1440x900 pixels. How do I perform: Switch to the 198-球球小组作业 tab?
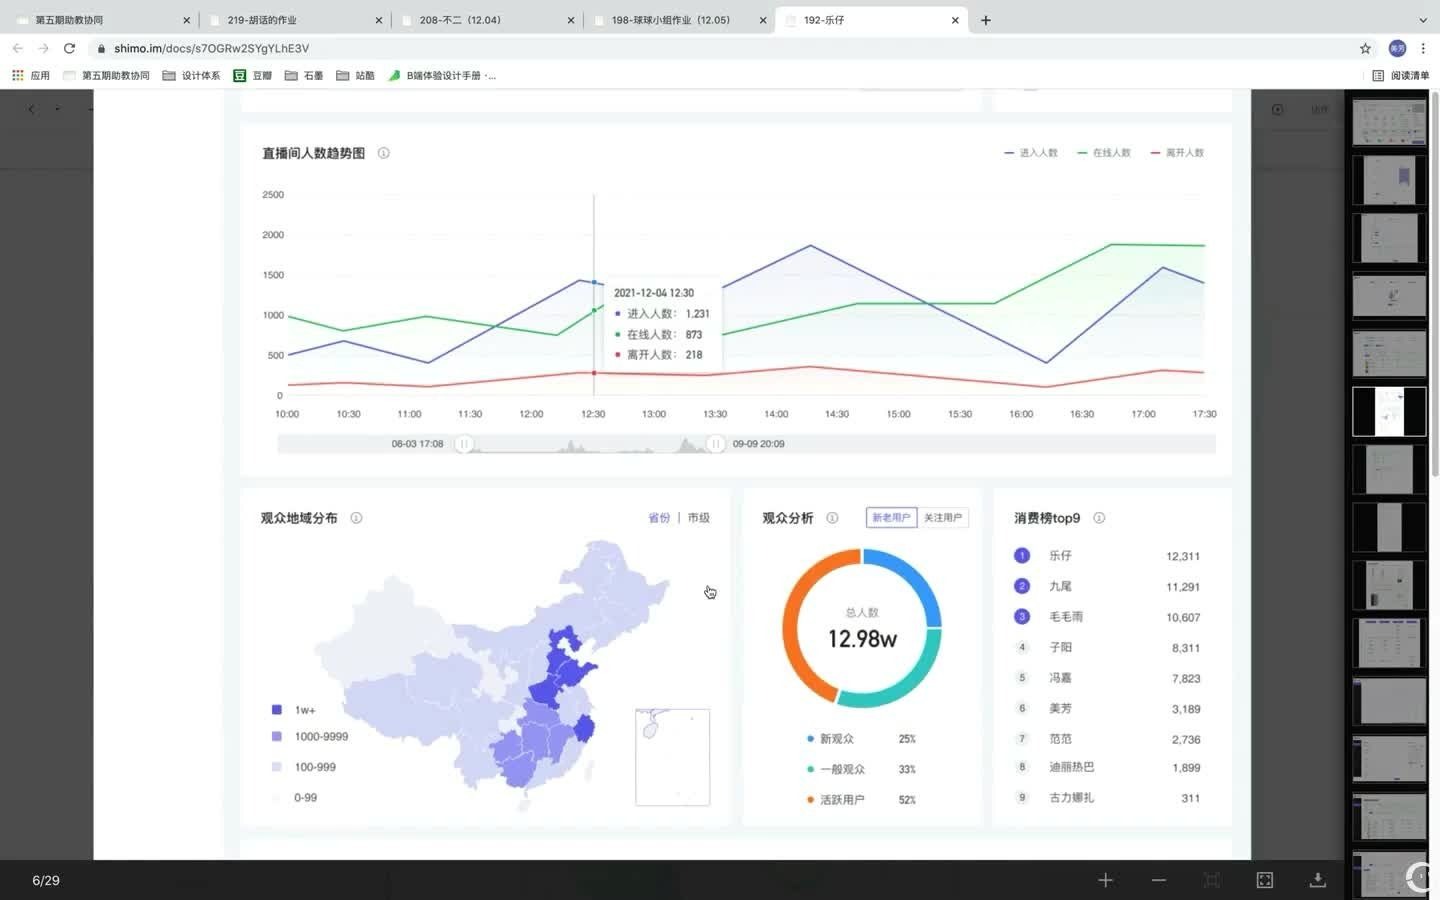coord(679,20)
